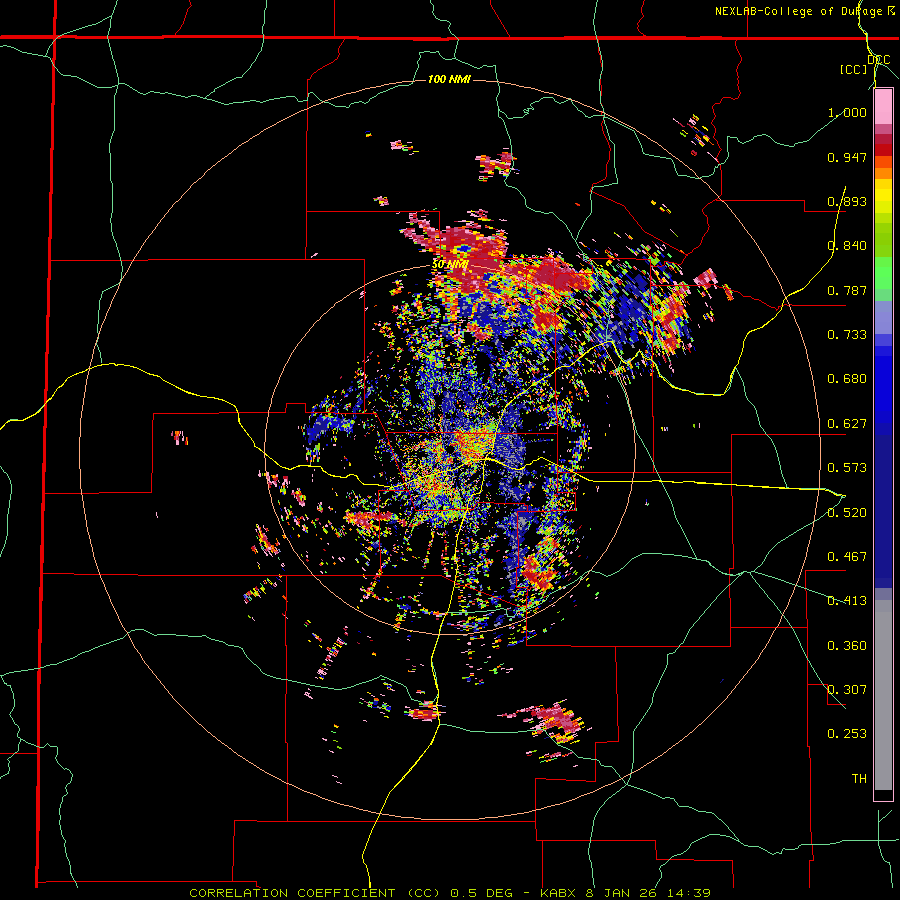900x900 pixels.
Task: Click the 0.947 color scale label
Action: (x=847, y=157)
